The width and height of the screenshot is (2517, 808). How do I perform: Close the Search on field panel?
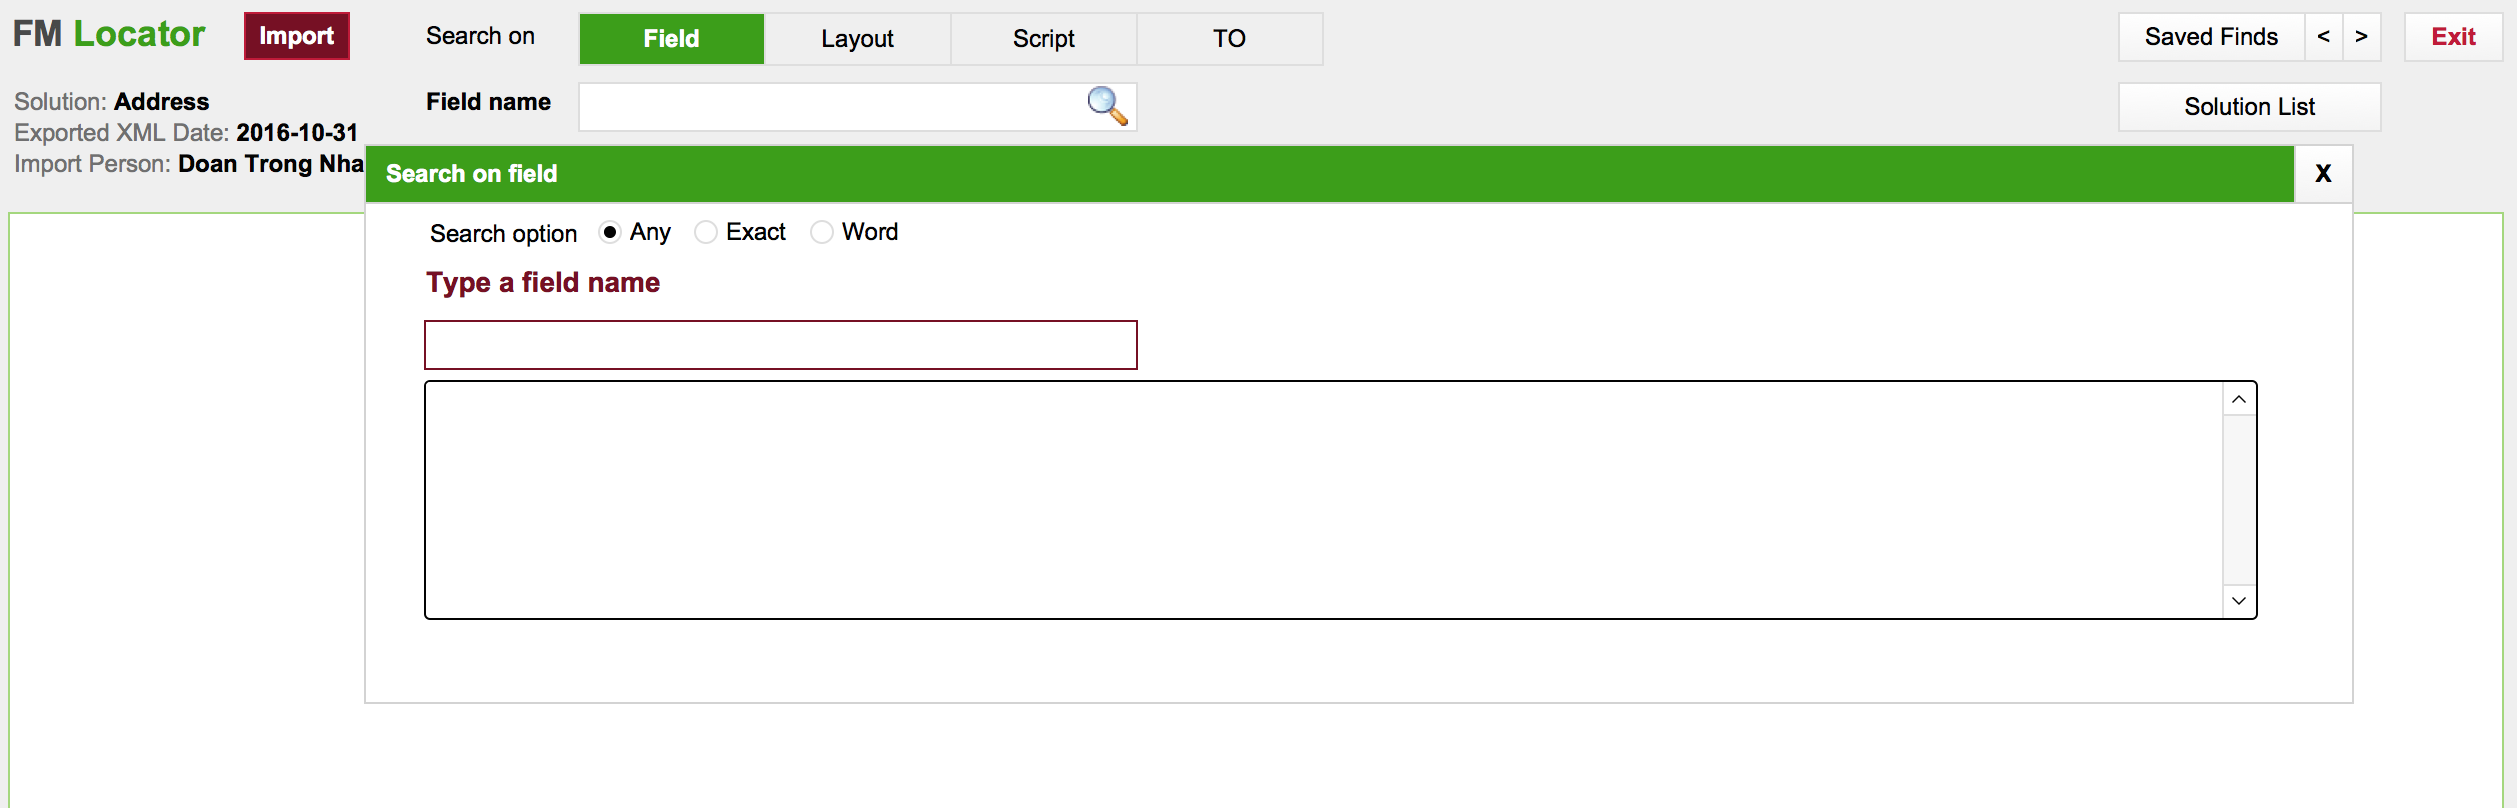[x=2323, y=174]
